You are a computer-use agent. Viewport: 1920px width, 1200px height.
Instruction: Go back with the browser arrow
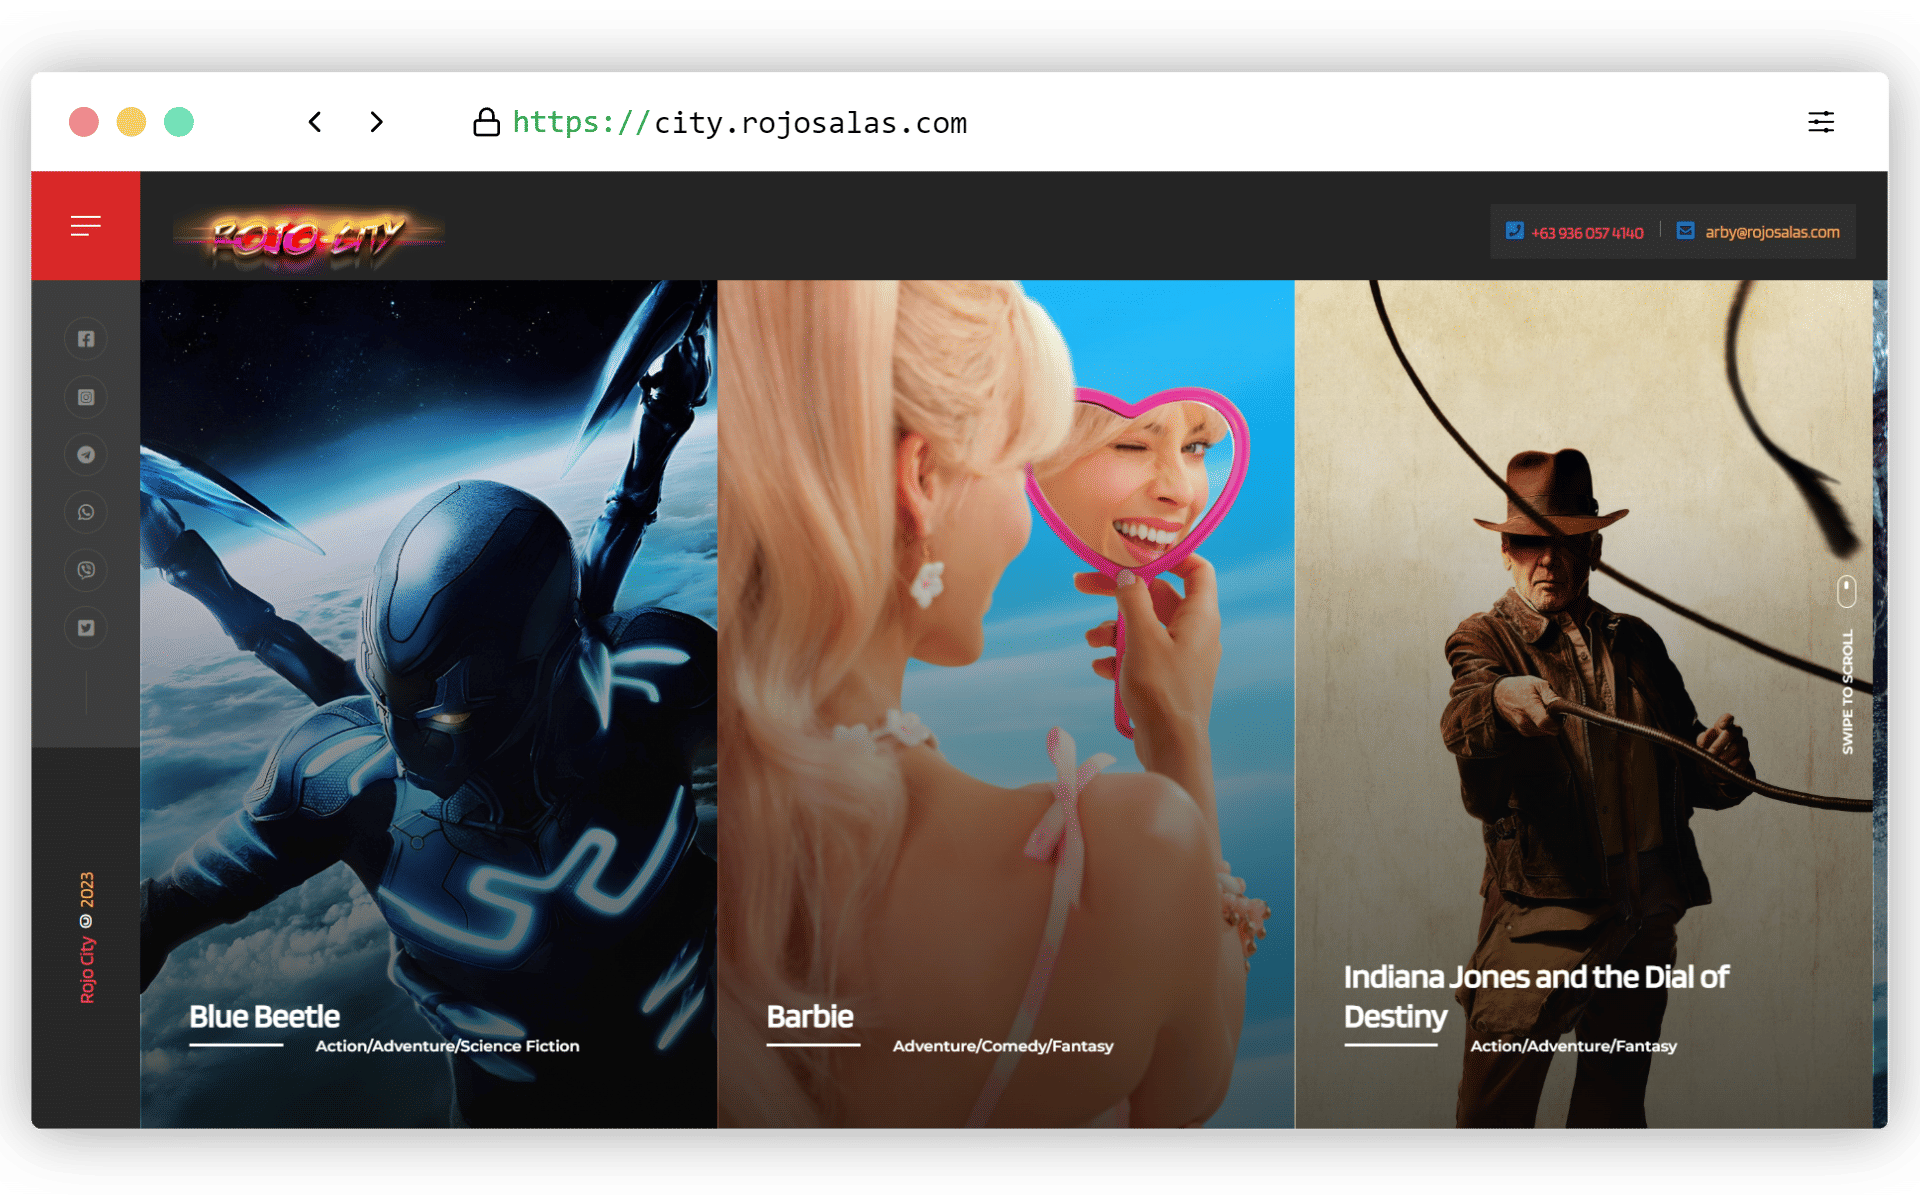[315, 122]
